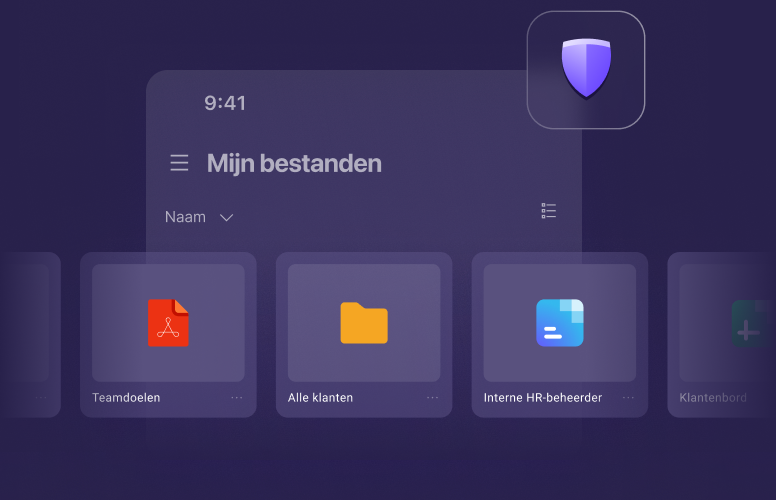Click the partially hidden leftmost file card
Viewport: 776px width, 500px height.
30,335
